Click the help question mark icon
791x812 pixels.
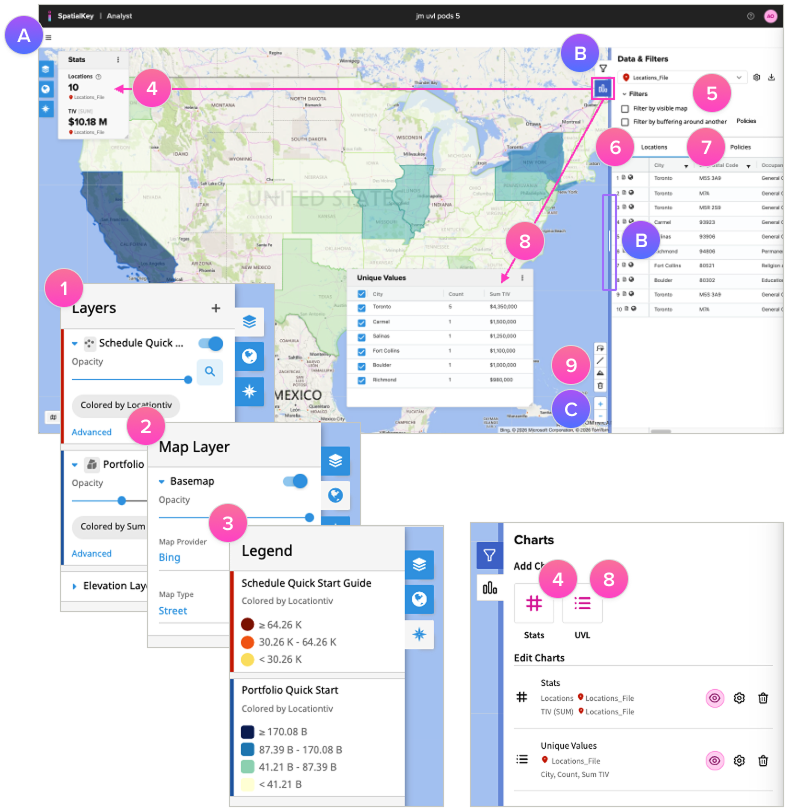pyautogui.click(x=750, y=16)
